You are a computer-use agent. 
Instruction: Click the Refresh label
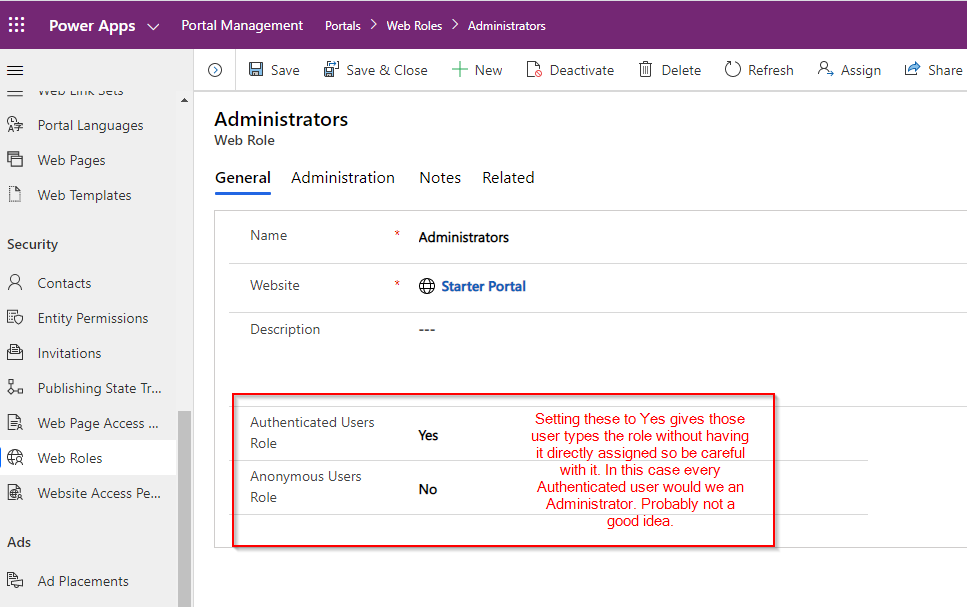pyautogui.click(x=770, y=70)
